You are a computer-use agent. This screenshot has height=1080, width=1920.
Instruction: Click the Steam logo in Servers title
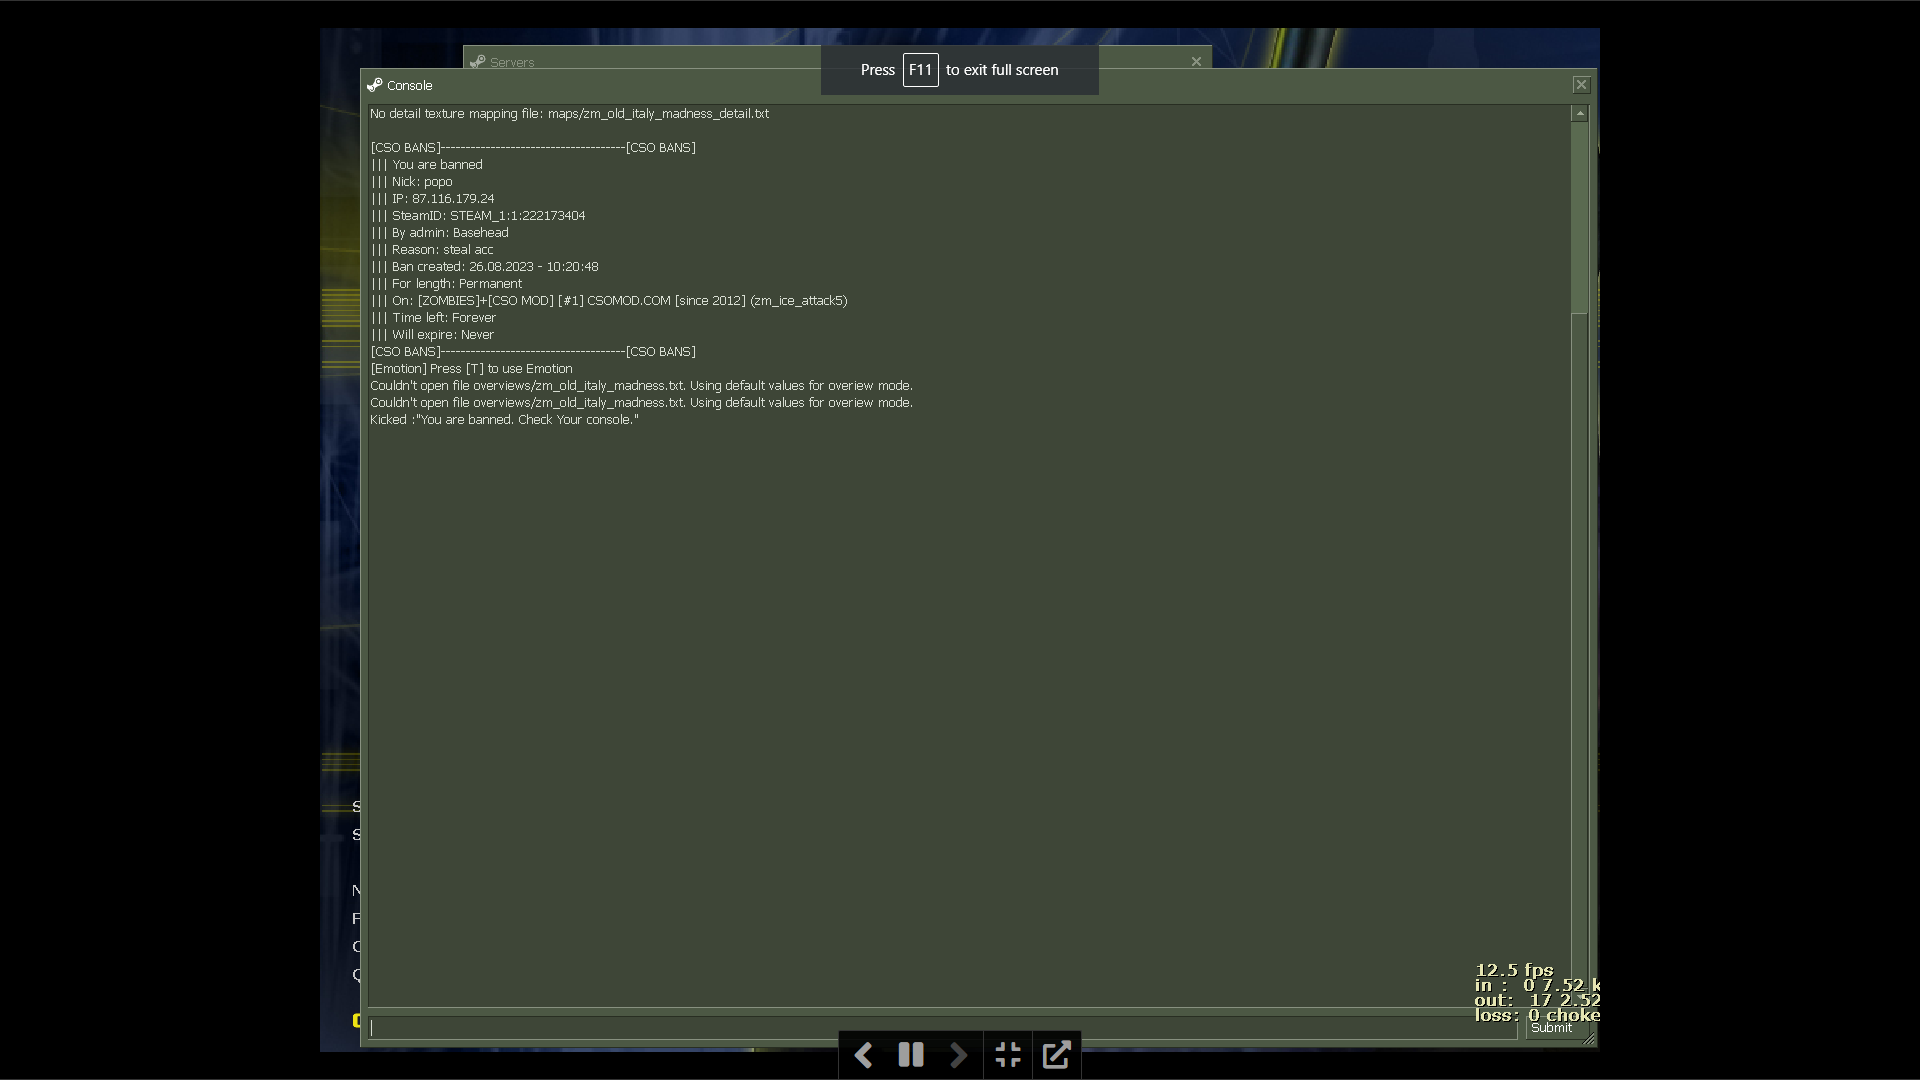pyautogui.click(x=478, y=62)
